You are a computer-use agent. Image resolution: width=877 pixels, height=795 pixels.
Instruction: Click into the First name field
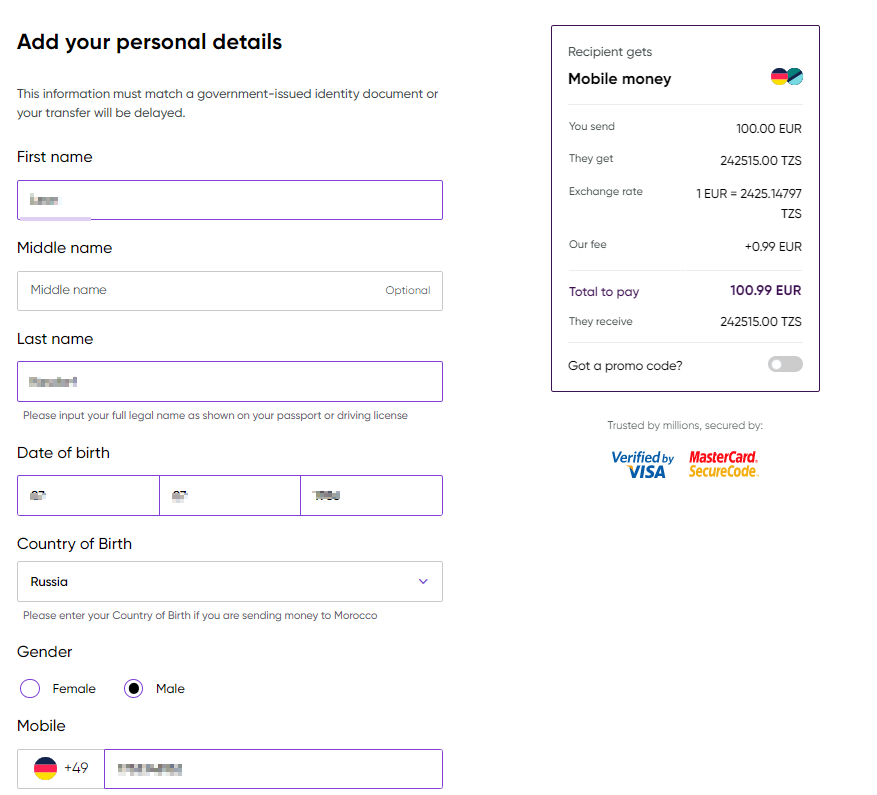pos(229,200)
